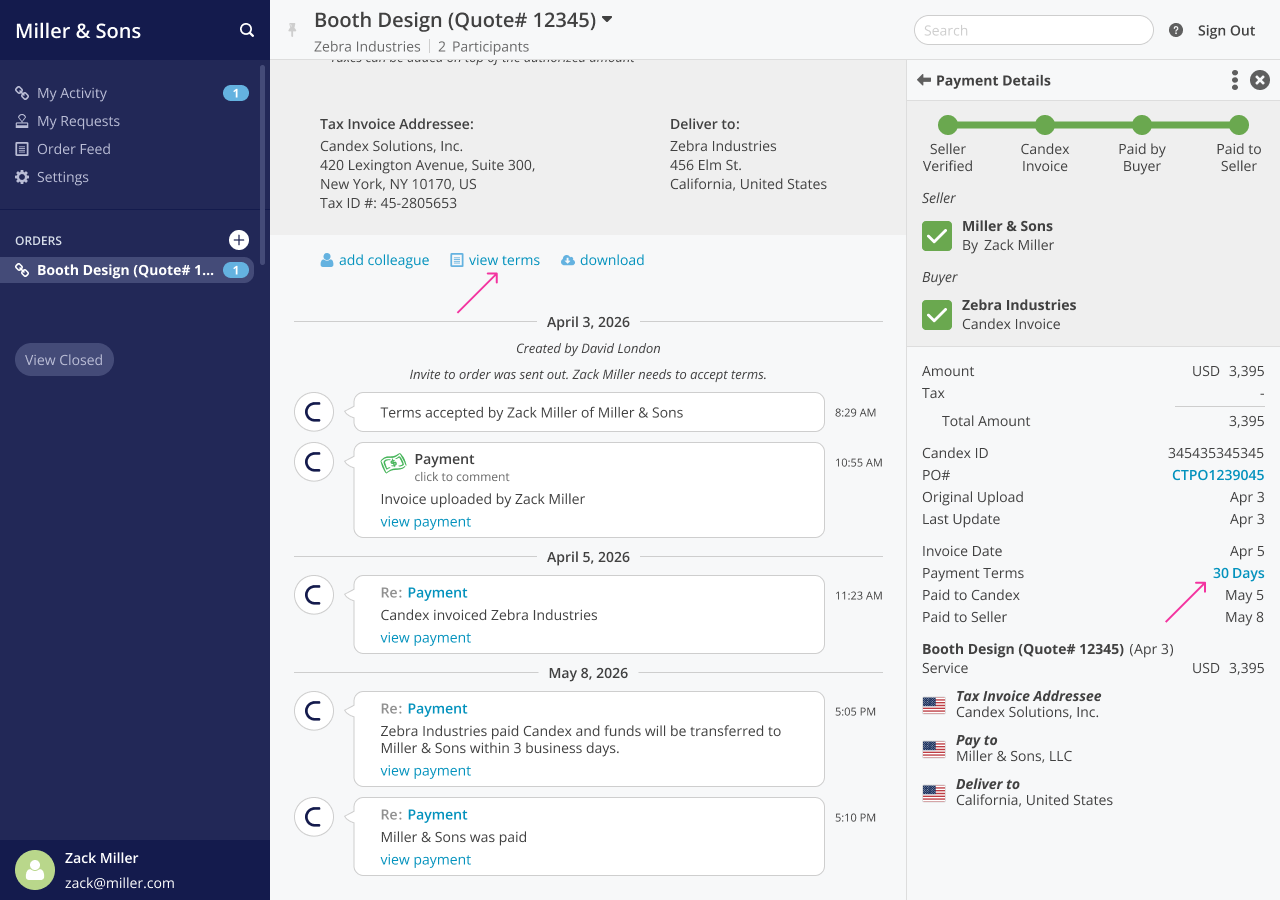Click the 30 Days payment terms link
This screenshot has height=900, width=1280.
click(x=1239, y=573)
